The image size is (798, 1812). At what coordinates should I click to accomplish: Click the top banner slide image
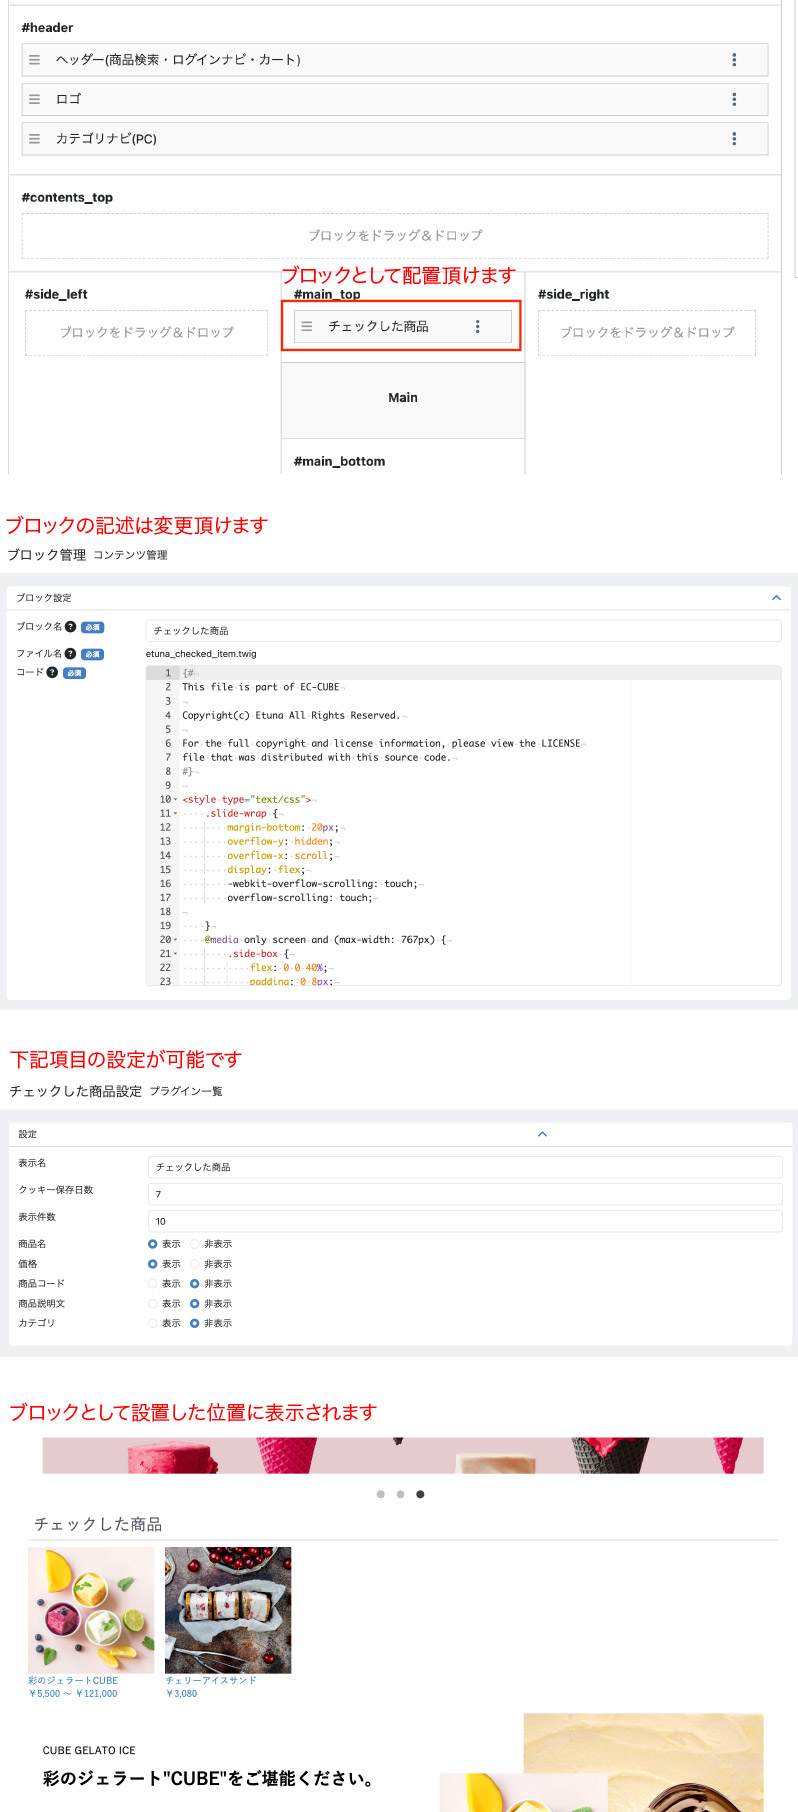pos(403,1455)
